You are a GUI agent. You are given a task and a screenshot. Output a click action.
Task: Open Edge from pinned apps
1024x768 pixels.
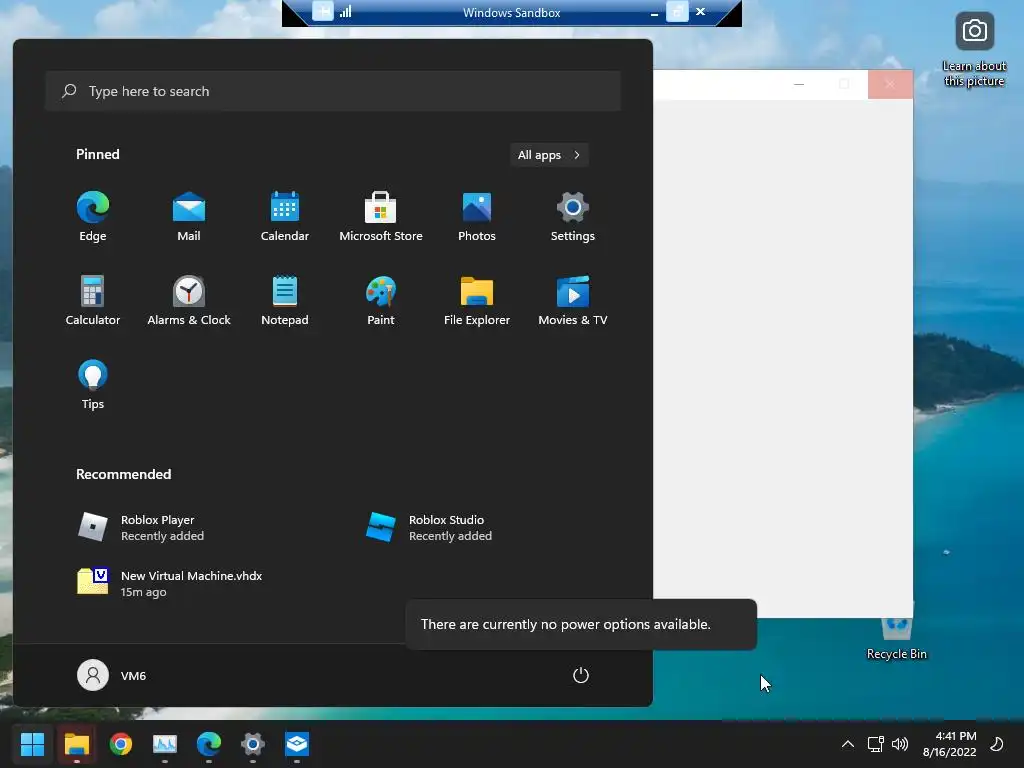click(x=93, y=217)
